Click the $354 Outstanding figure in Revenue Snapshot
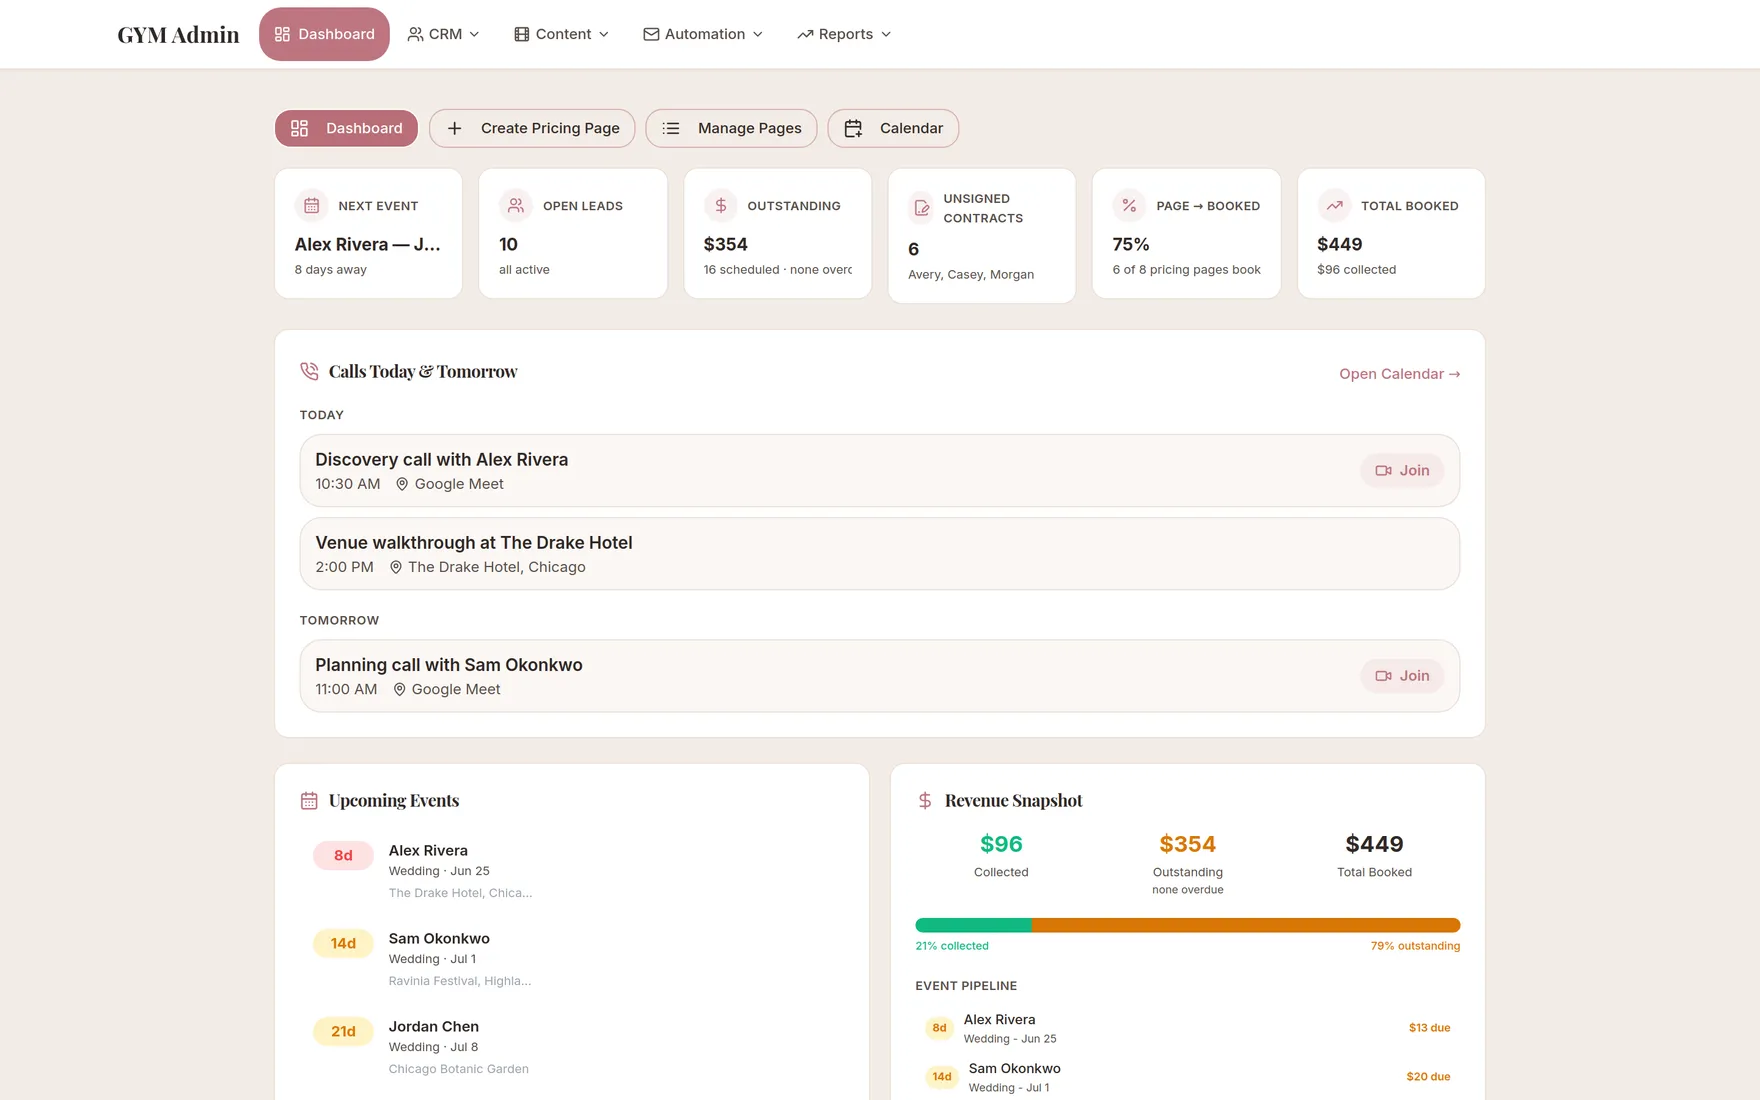The height and width of the screenshot is (1100, 1760). (x=1187, y=844)
